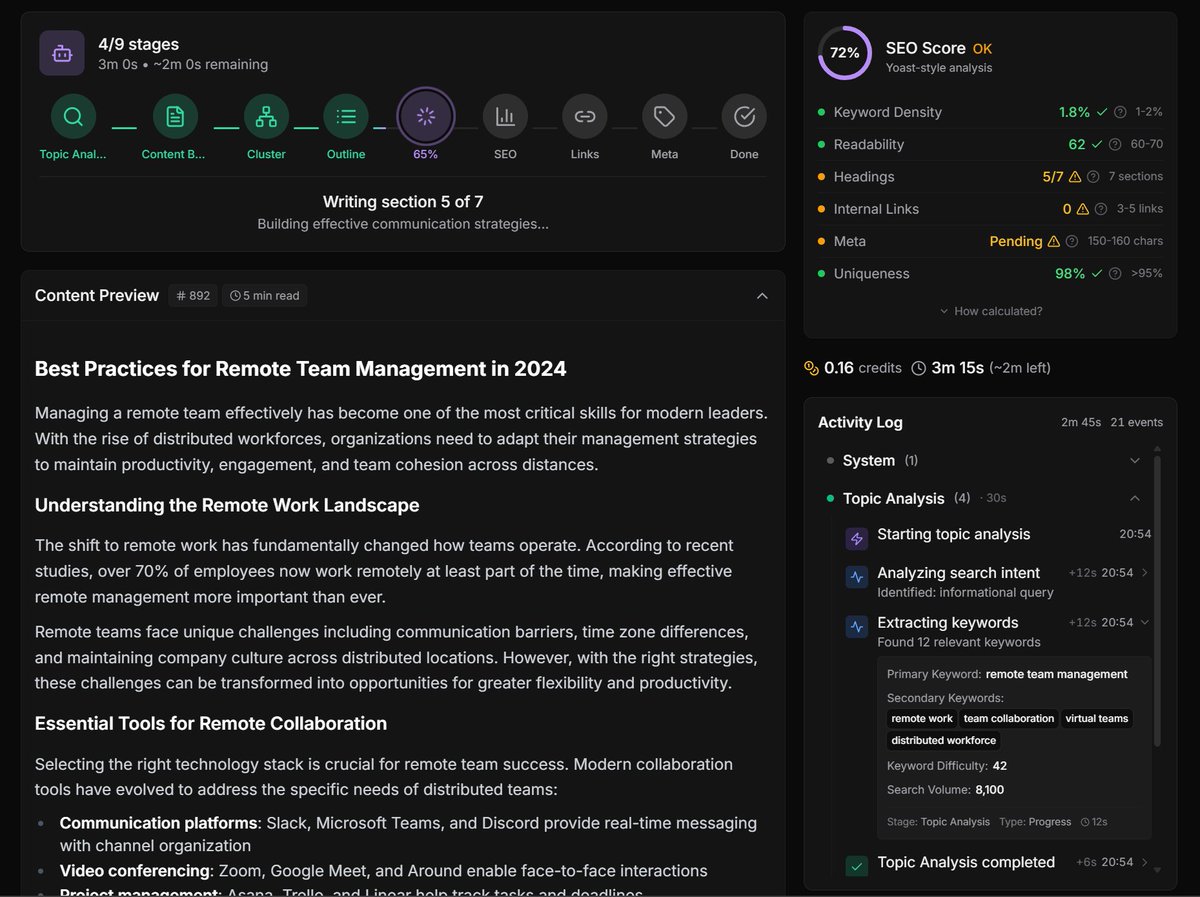Expand the System log group
The height and width of the screenshot is (897, 1200).
click(x=1134, y=460)
